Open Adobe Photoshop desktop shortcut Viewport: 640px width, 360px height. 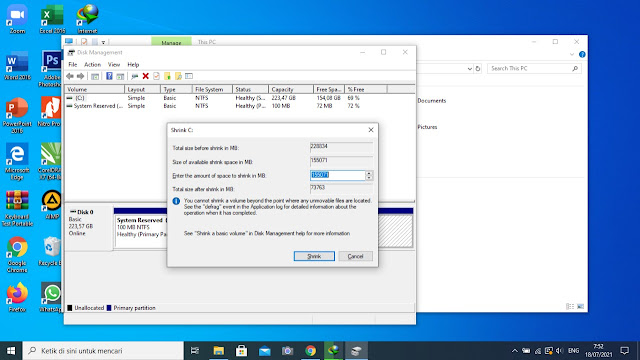coord(51,69)
